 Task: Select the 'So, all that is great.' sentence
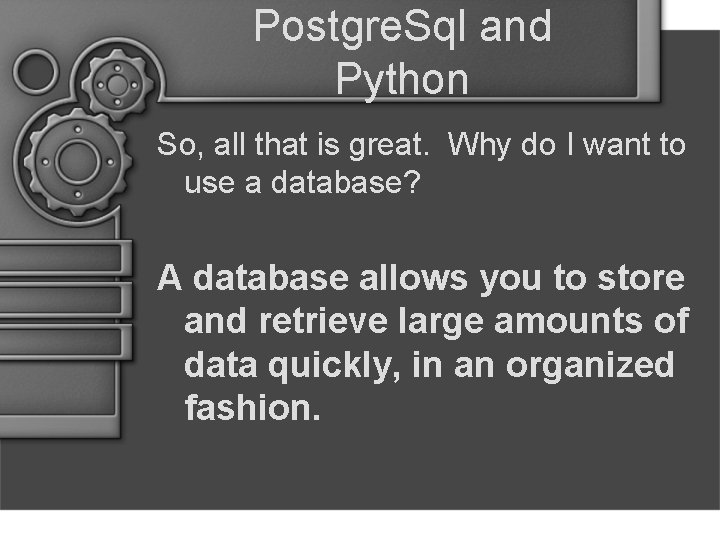pos(293,145)
